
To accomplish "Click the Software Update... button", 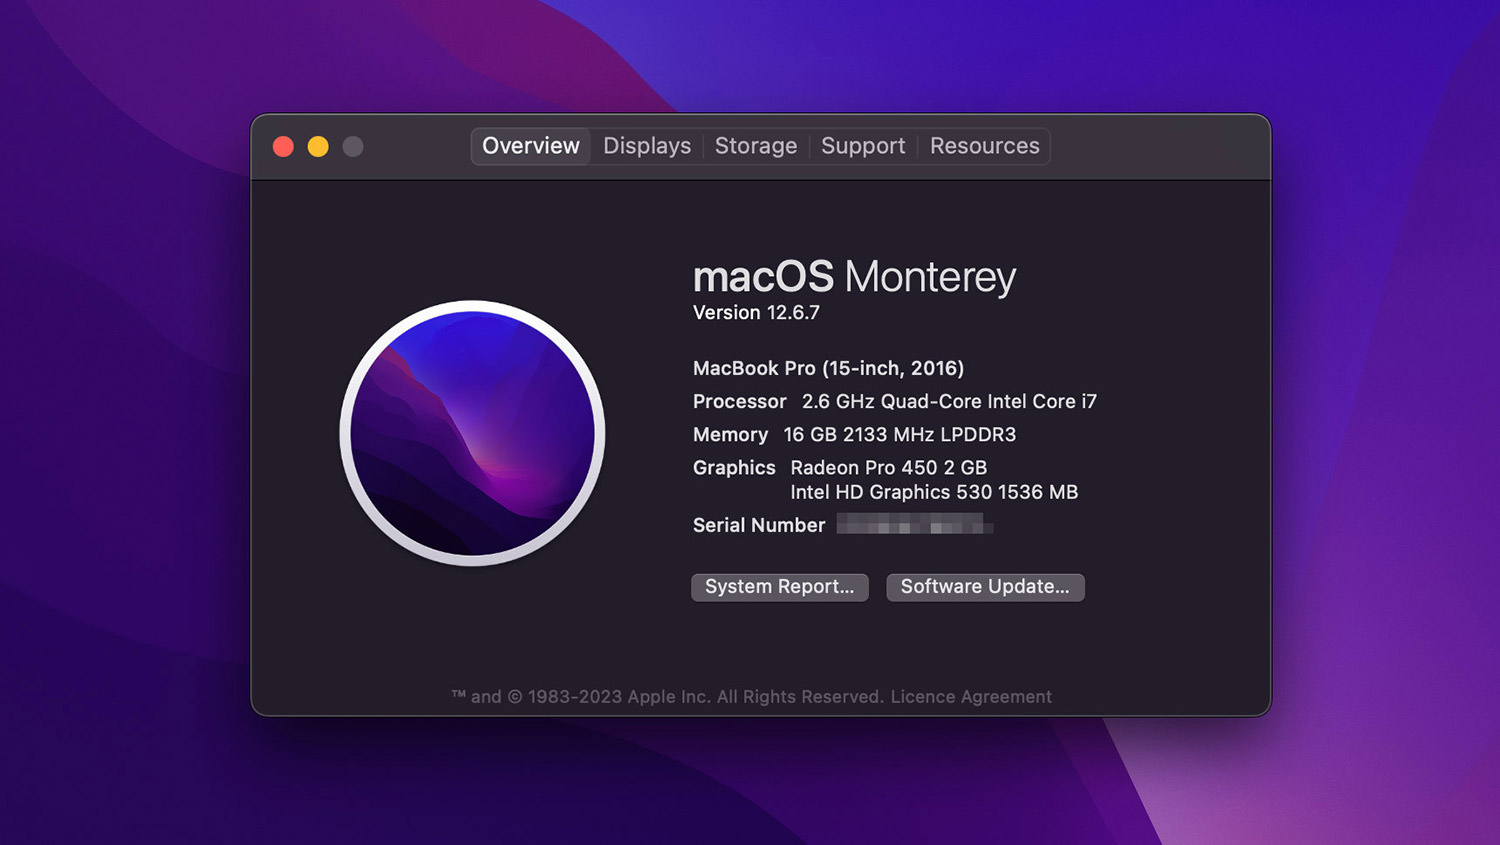I will pyautogui.click(x=985, y=587).
